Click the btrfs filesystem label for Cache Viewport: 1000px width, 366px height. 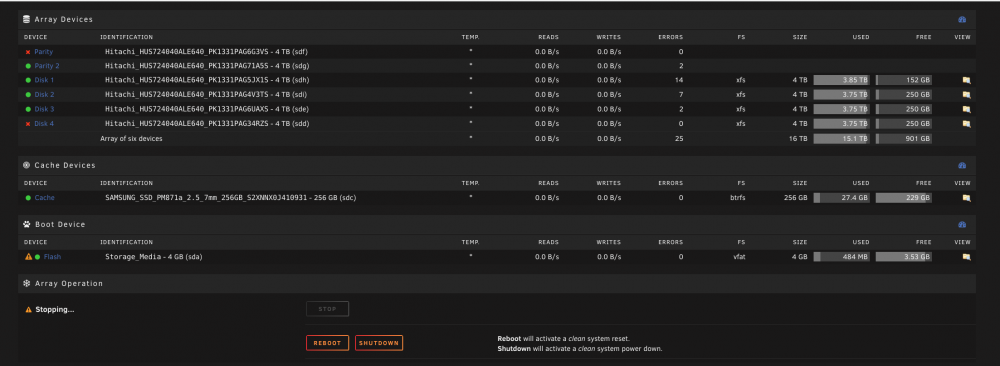738,198
